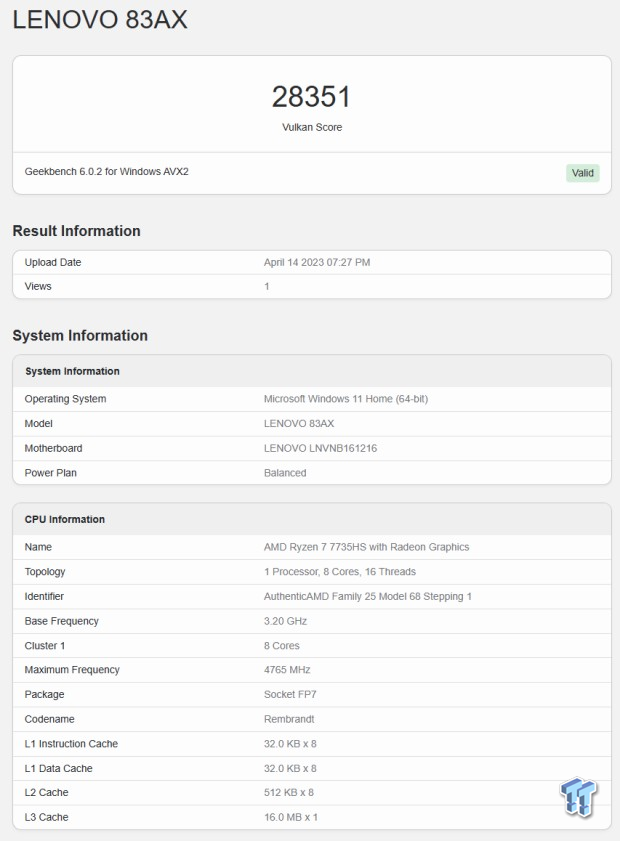
Task: Click the Base Frequency label
Action: point(62,621)
